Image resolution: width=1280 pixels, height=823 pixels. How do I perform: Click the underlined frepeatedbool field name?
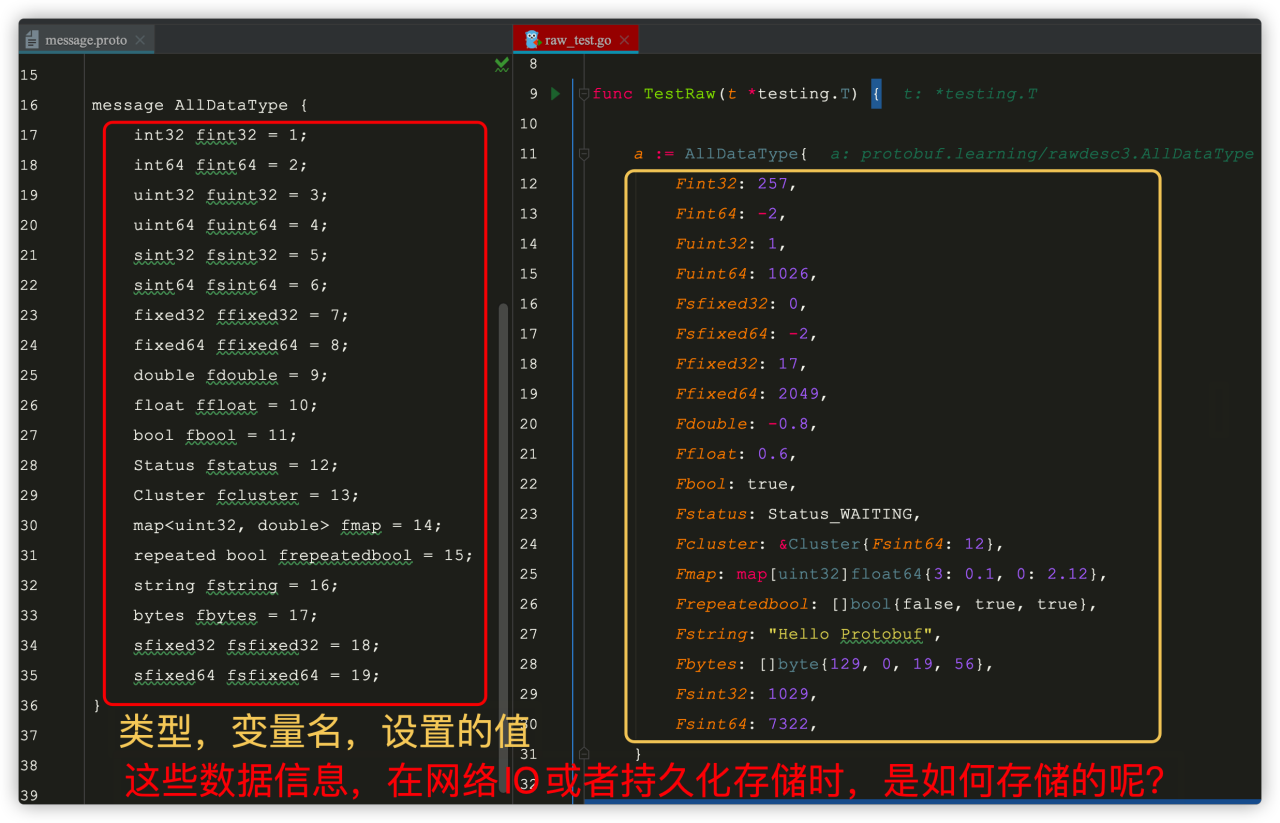345,555
